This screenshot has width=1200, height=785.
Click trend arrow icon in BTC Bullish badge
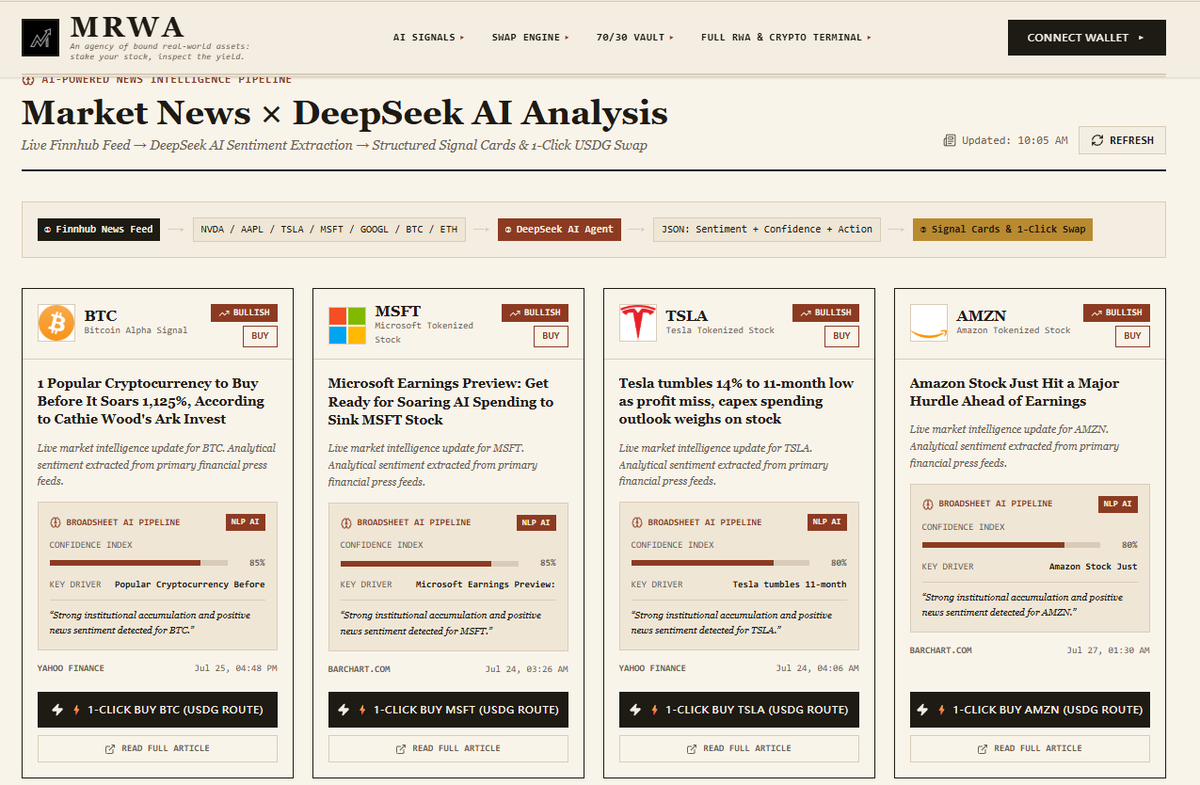[224, 313]
